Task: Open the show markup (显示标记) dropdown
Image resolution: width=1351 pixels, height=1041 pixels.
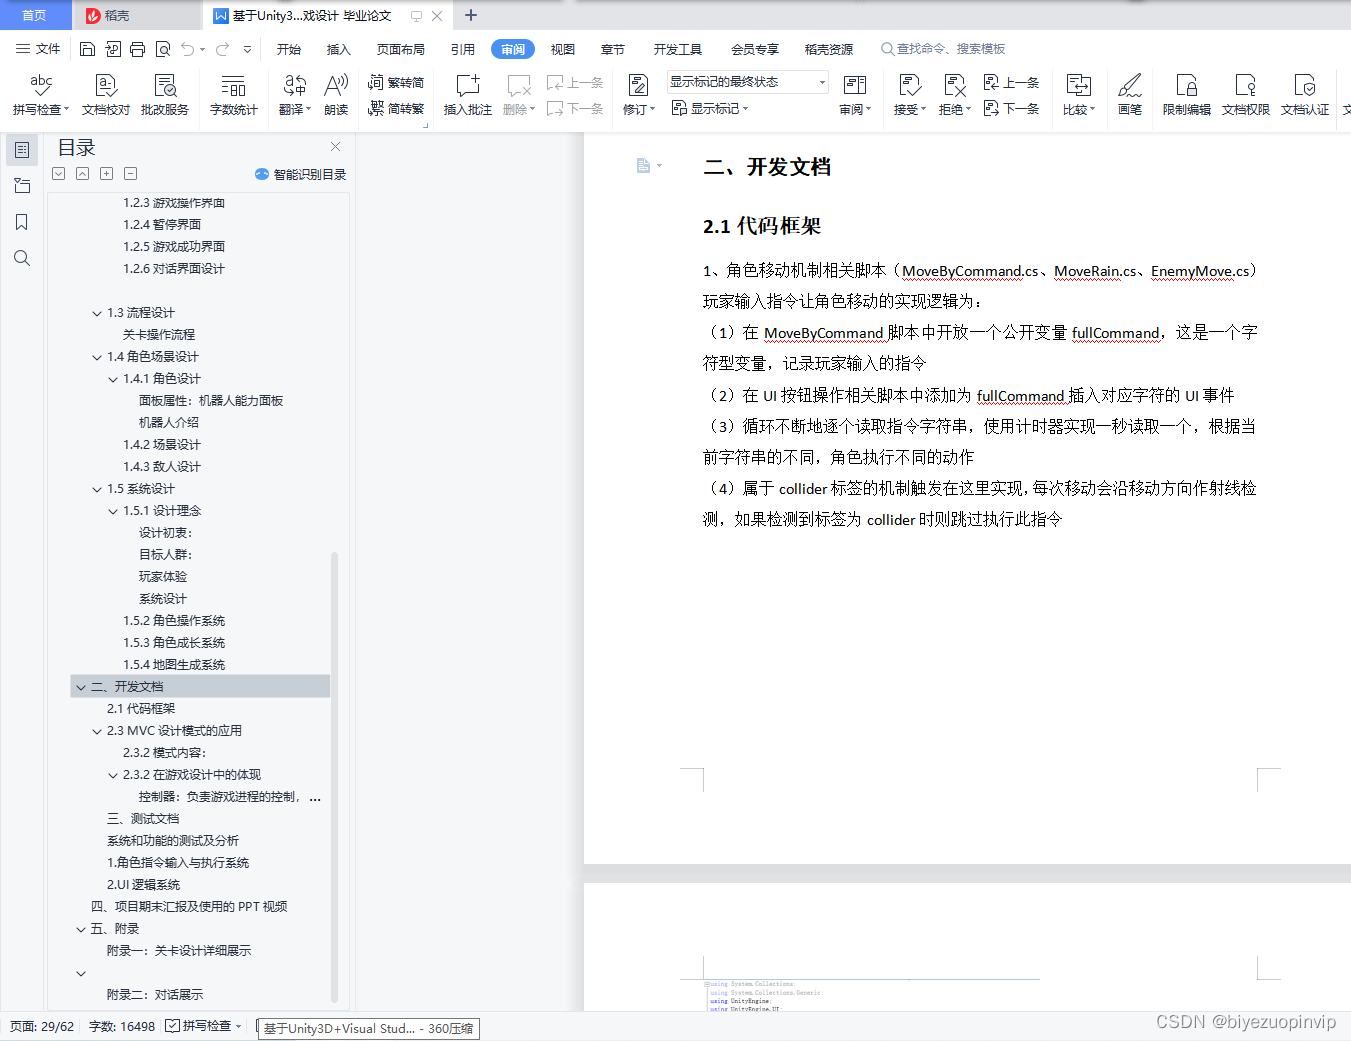Action: [x=710, y=108]
